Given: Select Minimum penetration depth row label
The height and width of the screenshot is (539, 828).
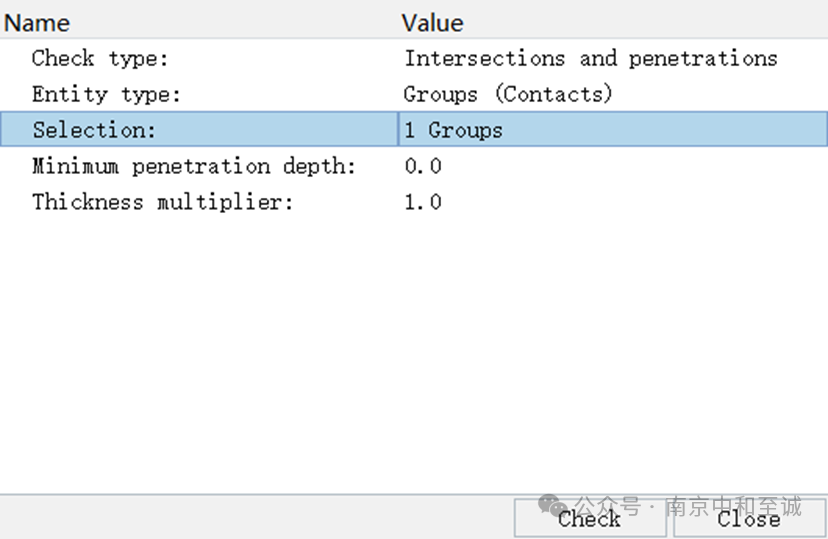Looking at the screenshot, I should click(x=194, y=166).
